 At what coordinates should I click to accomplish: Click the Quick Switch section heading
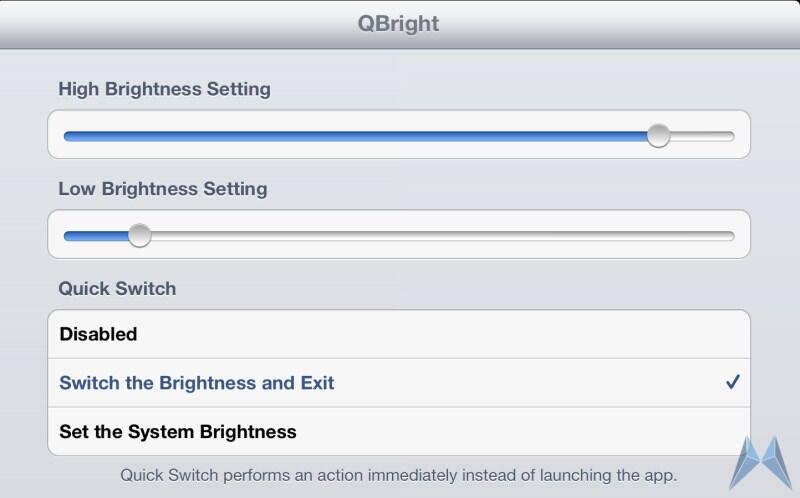tap(117, 288)
